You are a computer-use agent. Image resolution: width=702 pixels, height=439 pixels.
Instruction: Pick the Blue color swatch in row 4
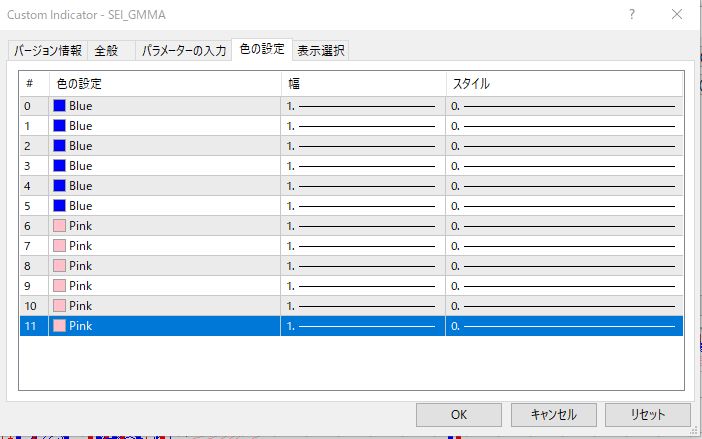pos(59,186)
